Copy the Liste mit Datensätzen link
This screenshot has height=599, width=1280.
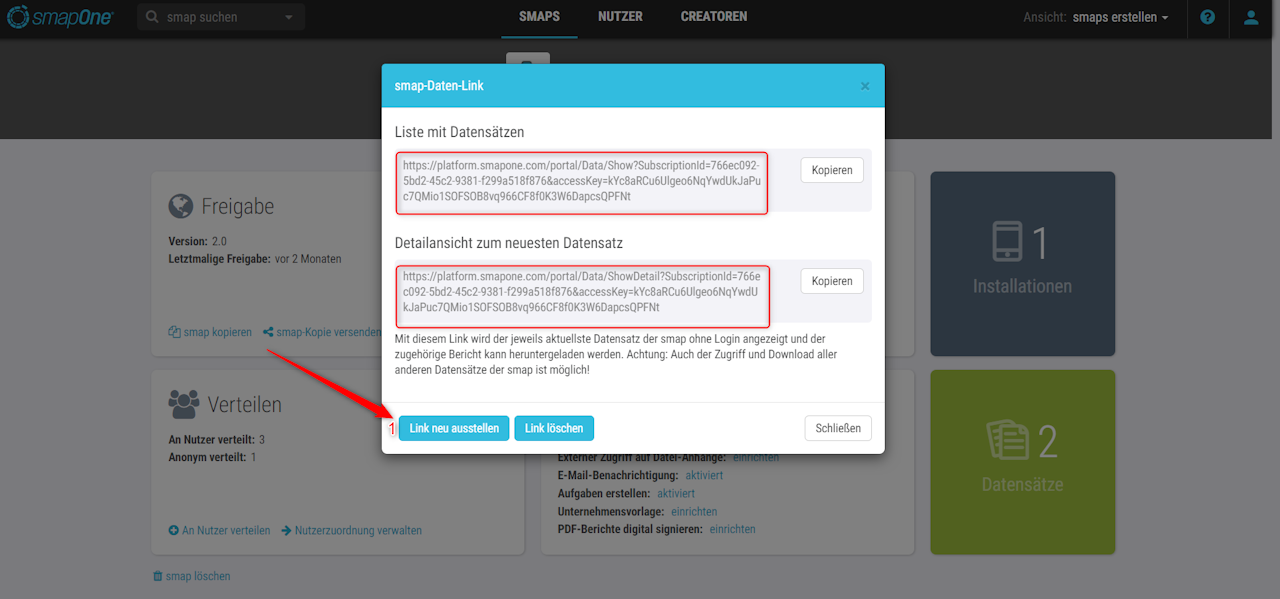(x=832, y=170)
